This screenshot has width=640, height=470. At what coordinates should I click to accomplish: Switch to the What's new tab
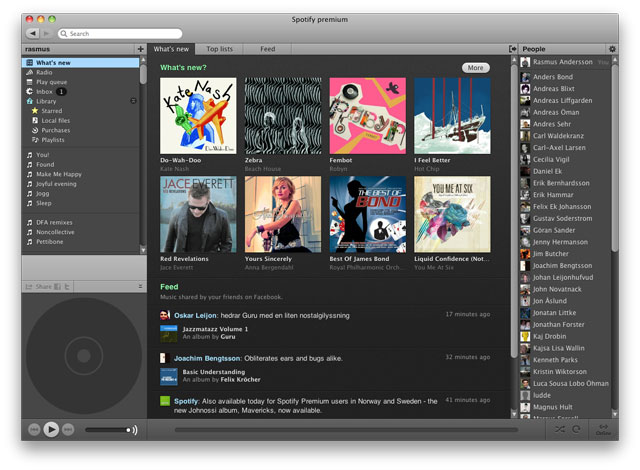click(x=171, y=49)
